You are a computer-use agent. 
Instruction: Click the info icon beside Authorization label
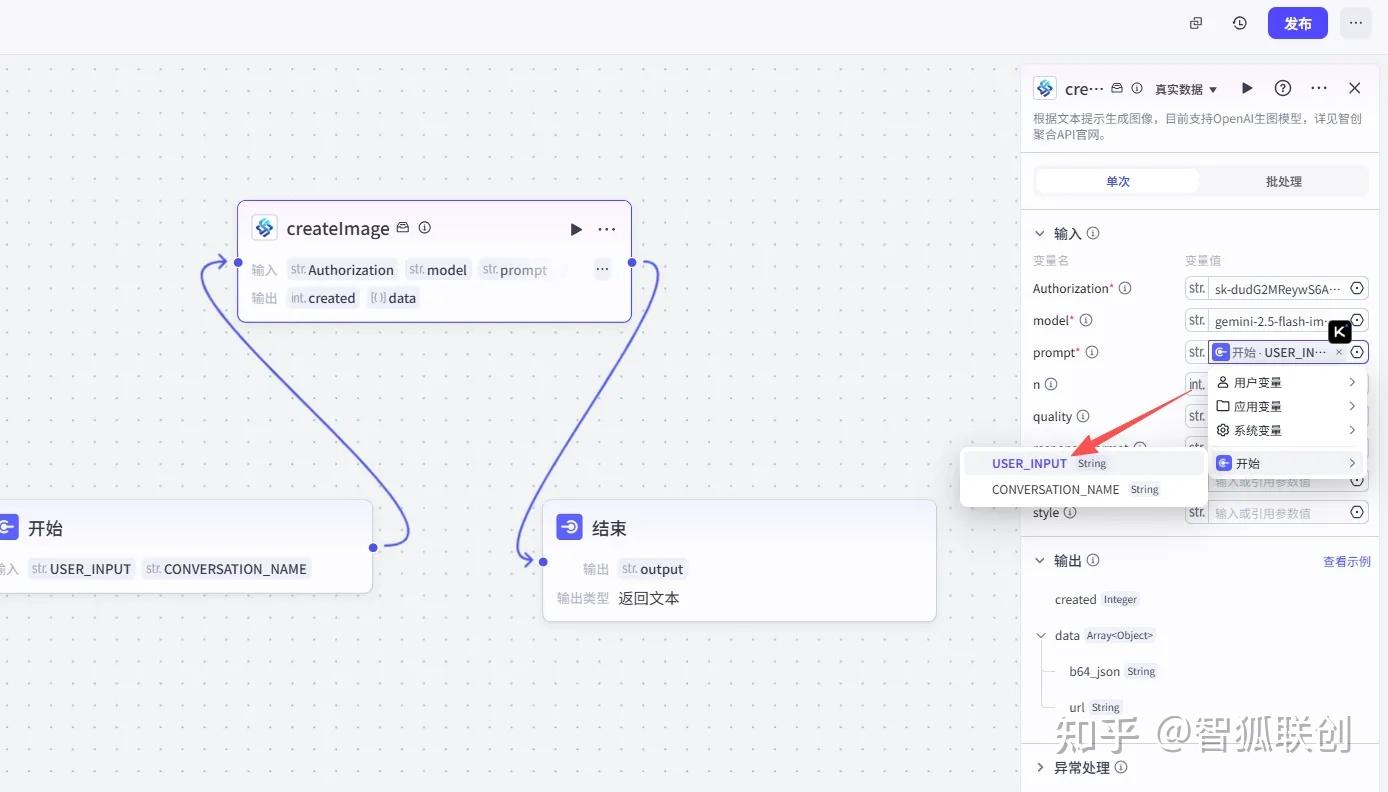pos(1125,288)
